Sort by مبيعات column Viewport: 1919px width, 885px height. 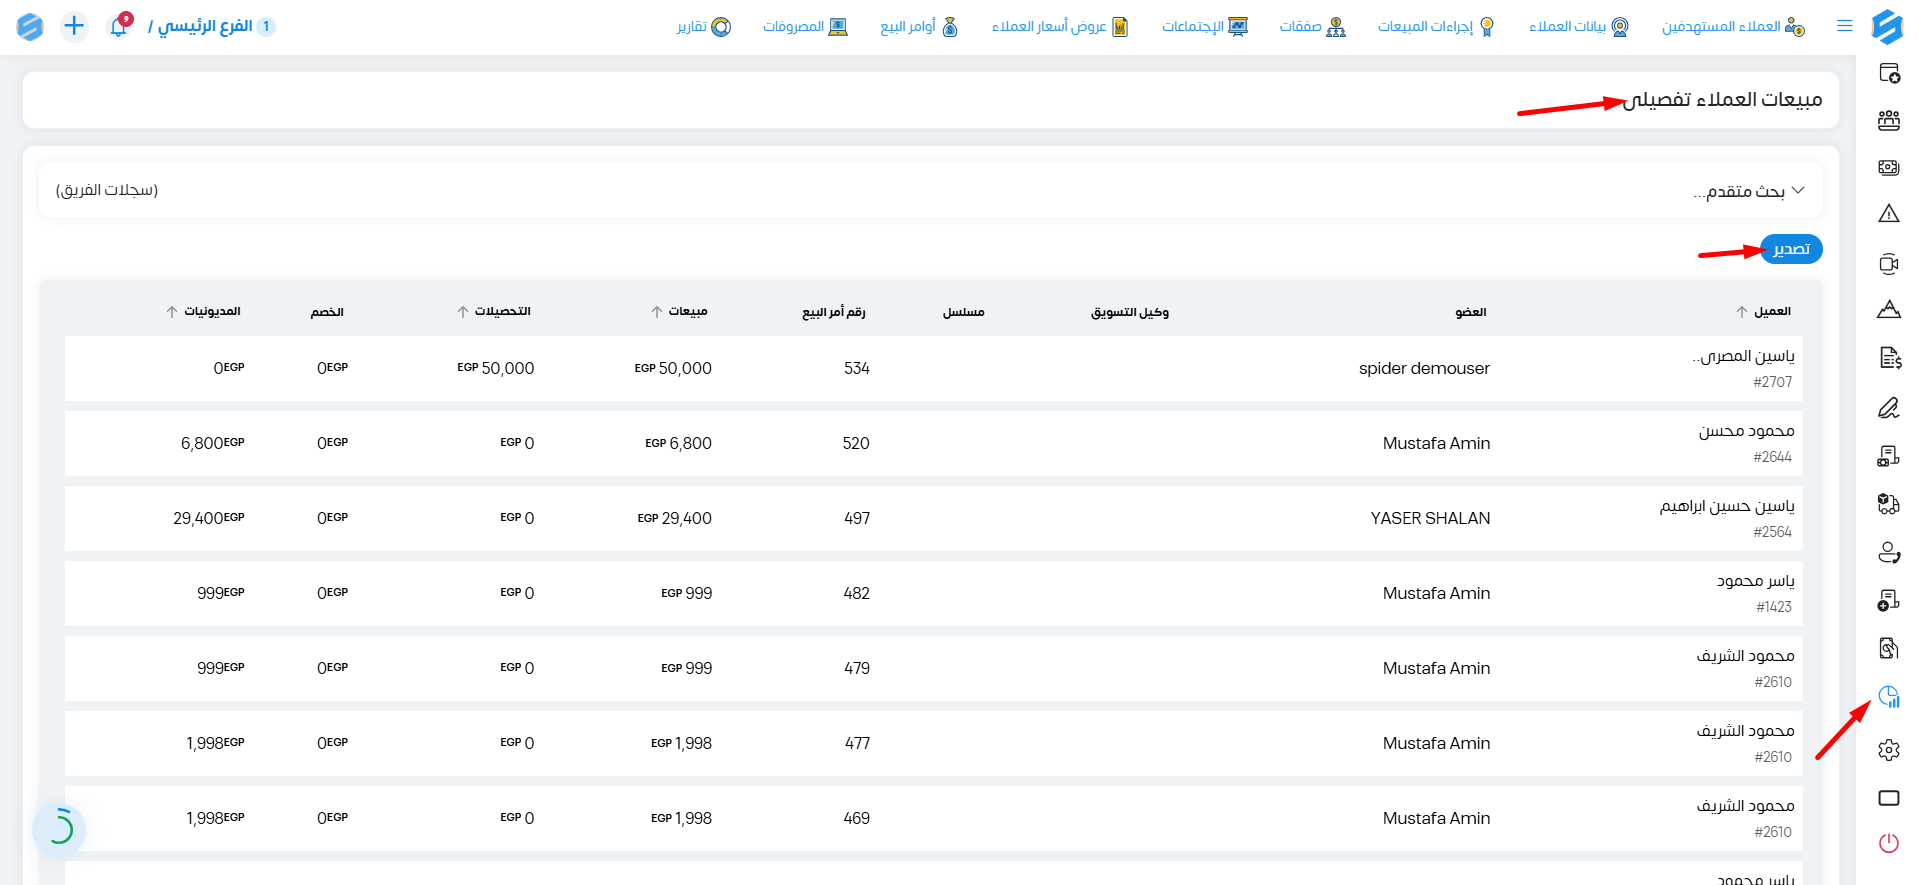coord(679,312)
